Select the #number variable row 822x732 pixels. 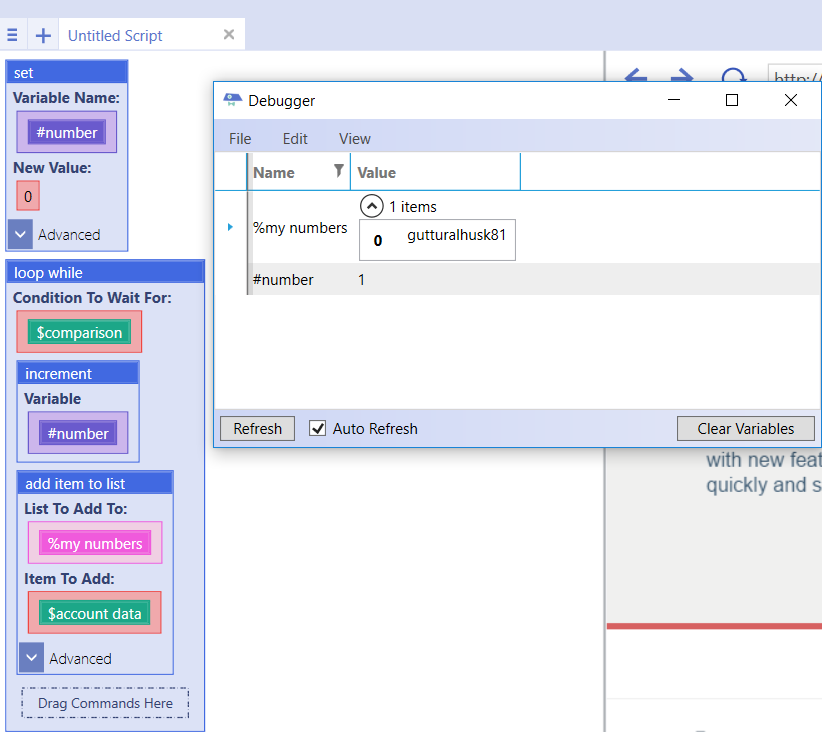click(534, 279)
